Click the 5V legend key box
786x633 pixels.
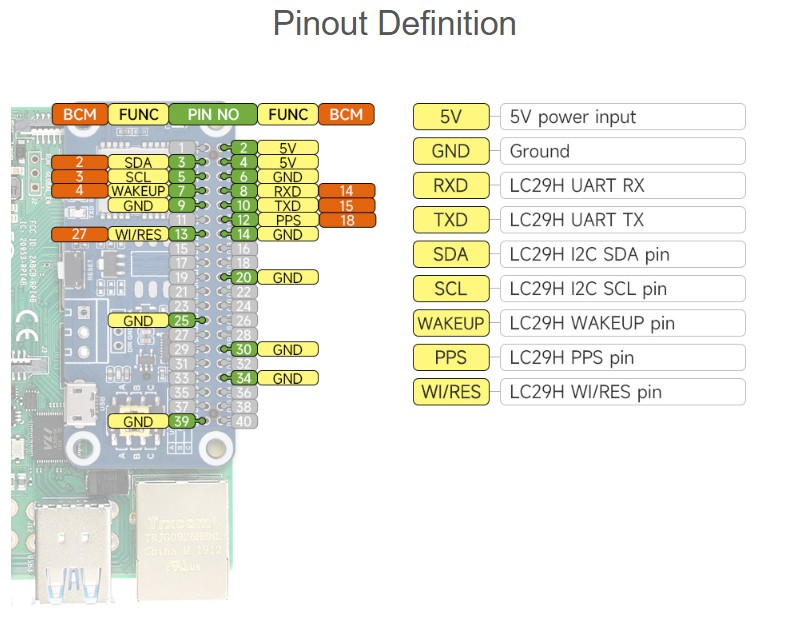coord(451,117)
